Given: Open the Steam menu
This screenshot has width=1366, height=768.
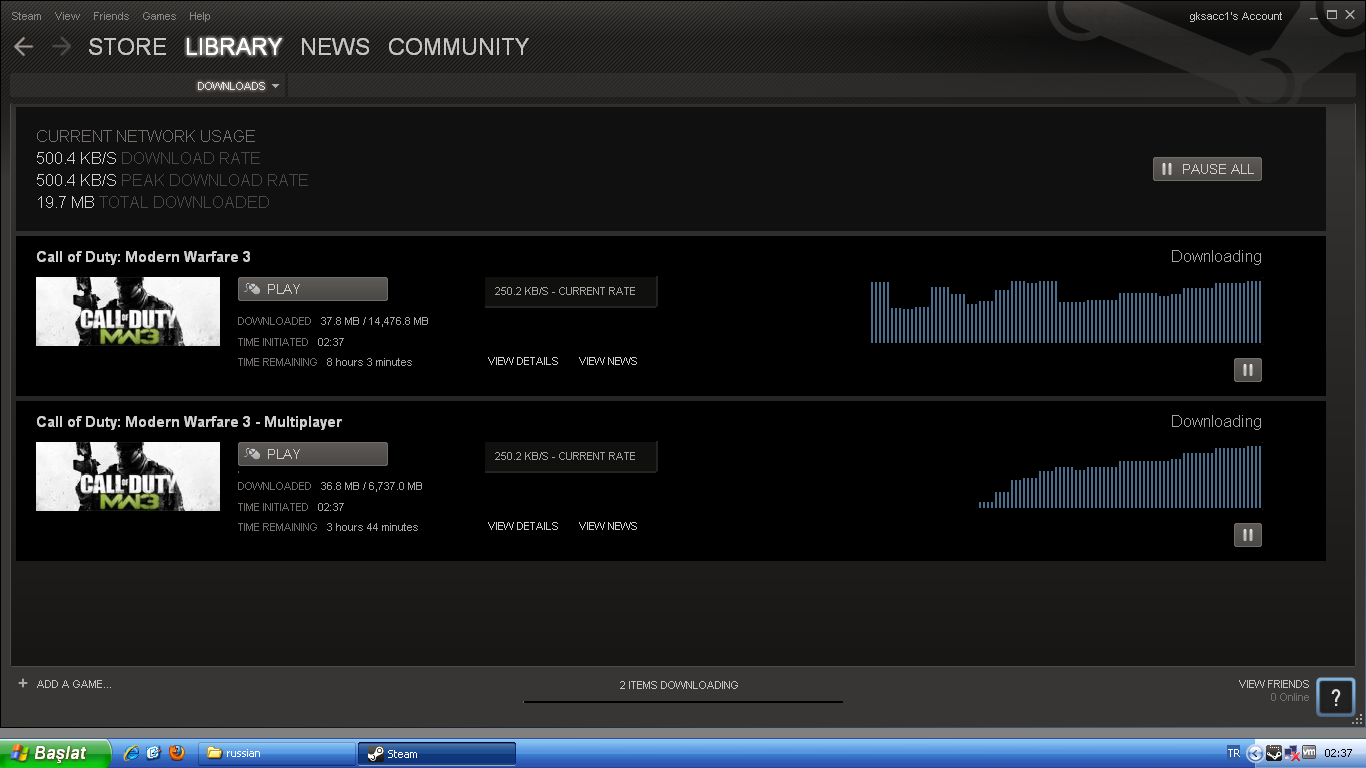Looking at the screenshot, I should (26, 16).
